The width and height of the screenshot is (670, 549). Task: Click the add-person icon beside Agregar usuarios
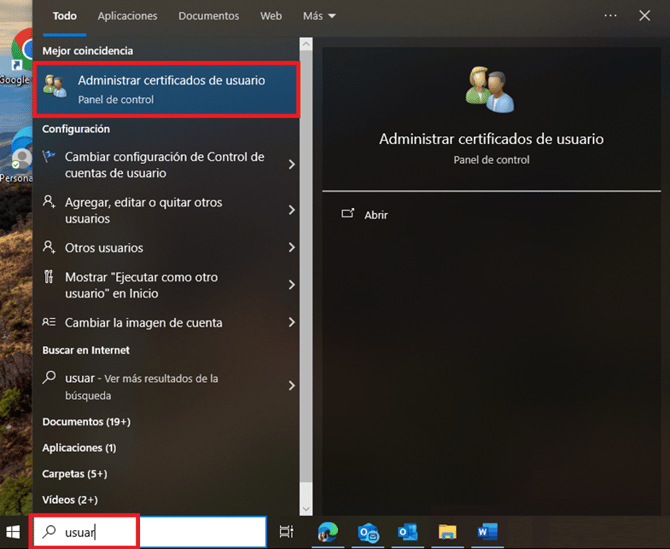(x=49, y=202)
